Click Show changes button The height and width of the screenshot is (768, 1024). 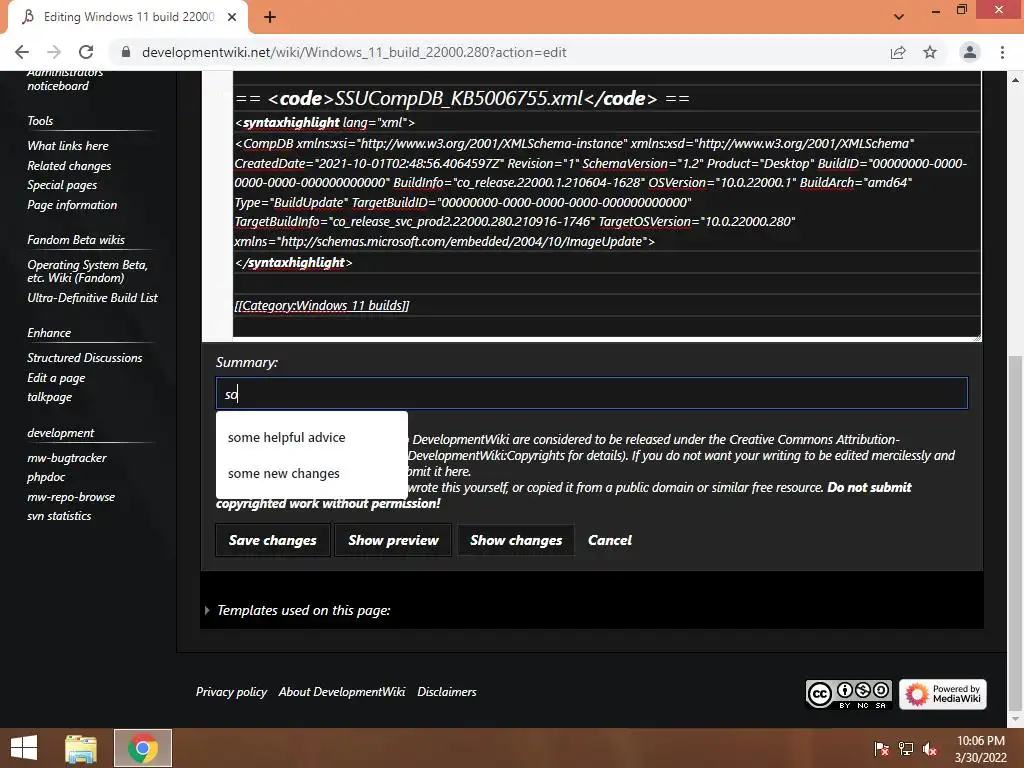[x=516, y=540]
